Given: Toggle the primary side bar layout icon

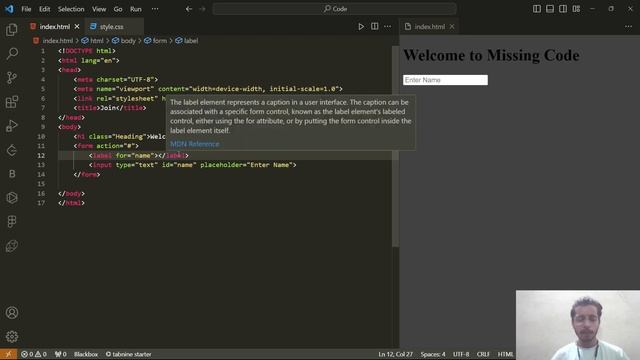Looking at the screenshot, I should point(537,9).
